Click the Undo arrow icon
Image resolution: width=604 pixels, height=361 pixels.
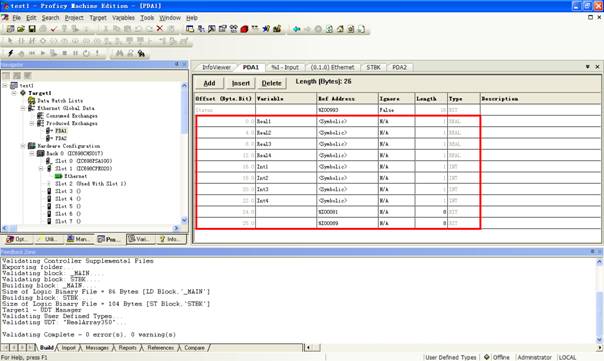coord(138,29)
